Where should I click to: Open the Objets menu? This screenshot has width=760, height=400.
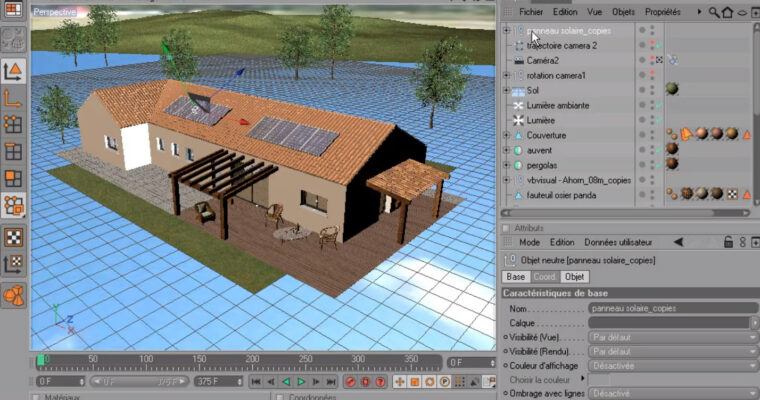tap(623, 12)
